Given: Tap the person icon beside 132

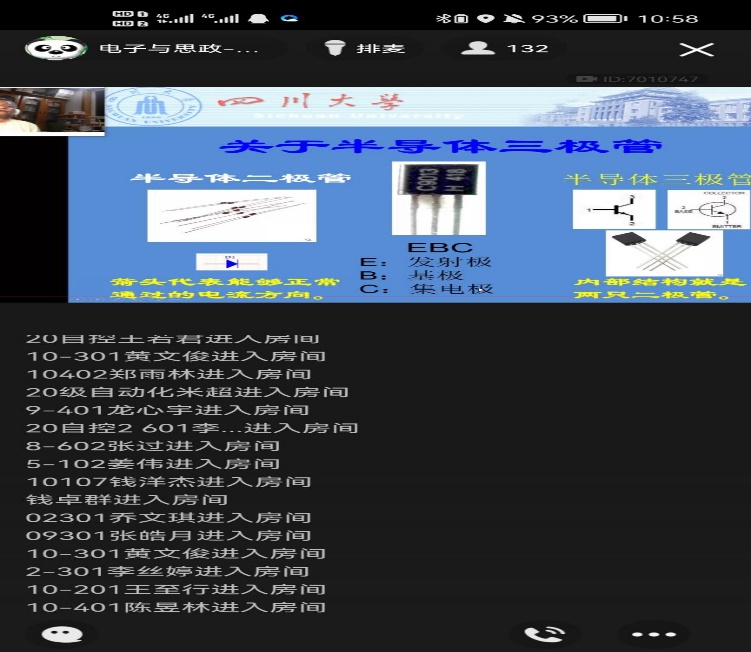Looking at the screenshot, I should point(478,48).
